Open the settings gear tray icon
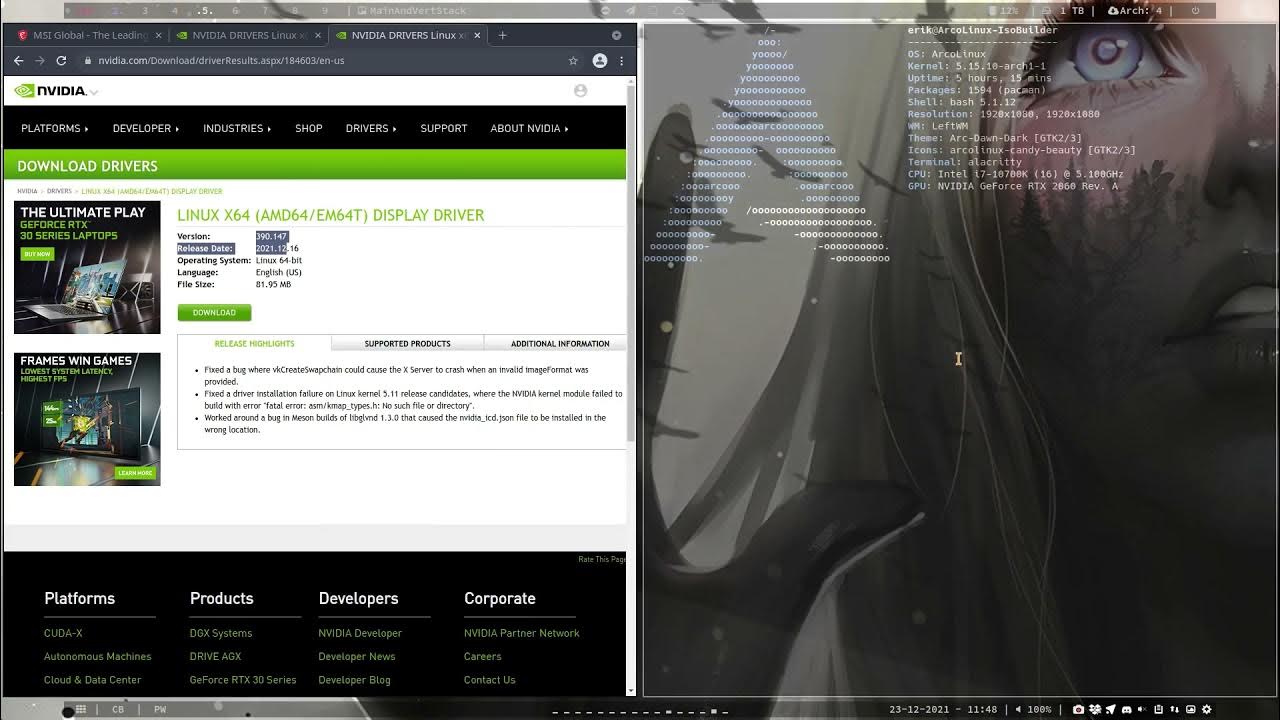This screenshot has width=1280, height=720. pyautogui.click(x=1206, y=710)
